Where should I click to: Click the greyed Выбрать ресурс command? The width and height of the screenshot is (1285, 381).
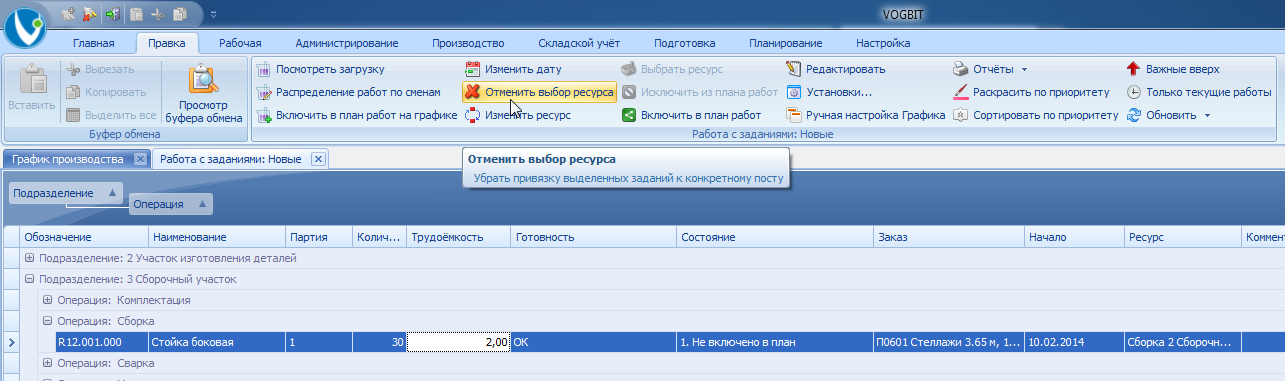pos(672,69)
